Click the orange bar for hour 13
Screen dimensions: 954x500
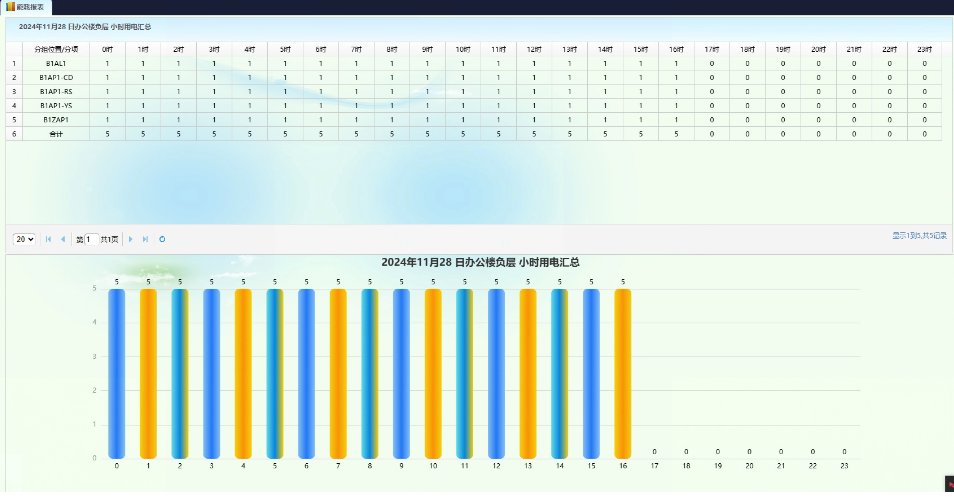point(528,373)
